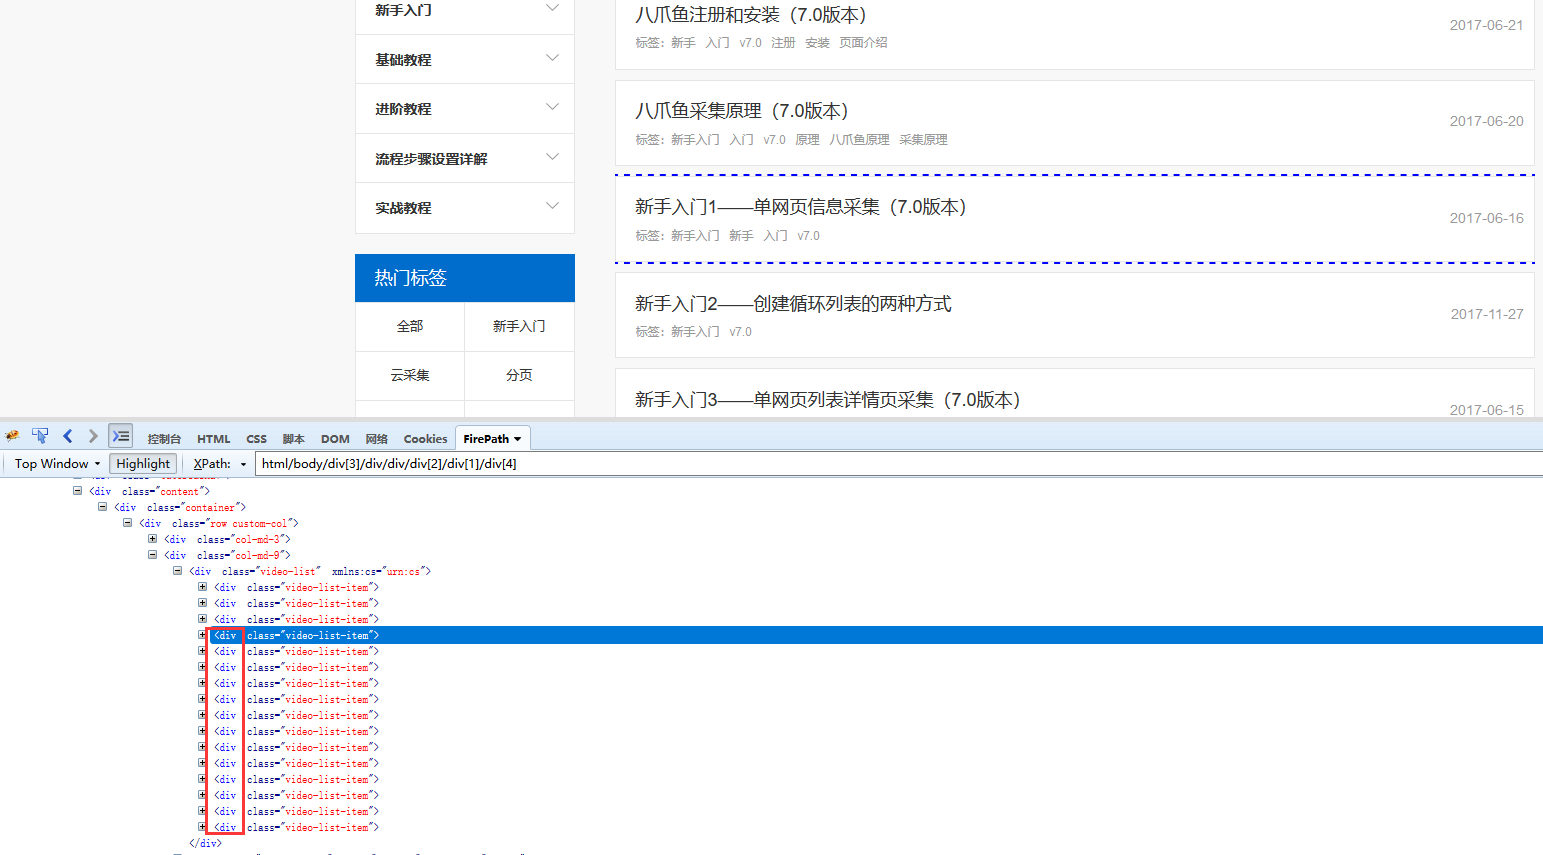Image resolution: width=1543 pixels, height=855 pixels.
Task: Click the 页面介绍 tag under 八爪鱼注册和安装
Action: [863, 43]
